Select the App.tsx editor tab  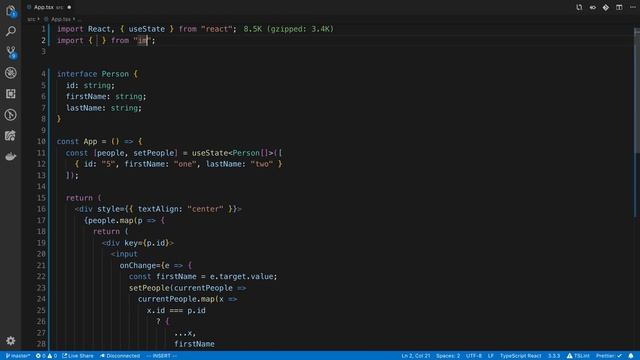[x=49, y=7]
